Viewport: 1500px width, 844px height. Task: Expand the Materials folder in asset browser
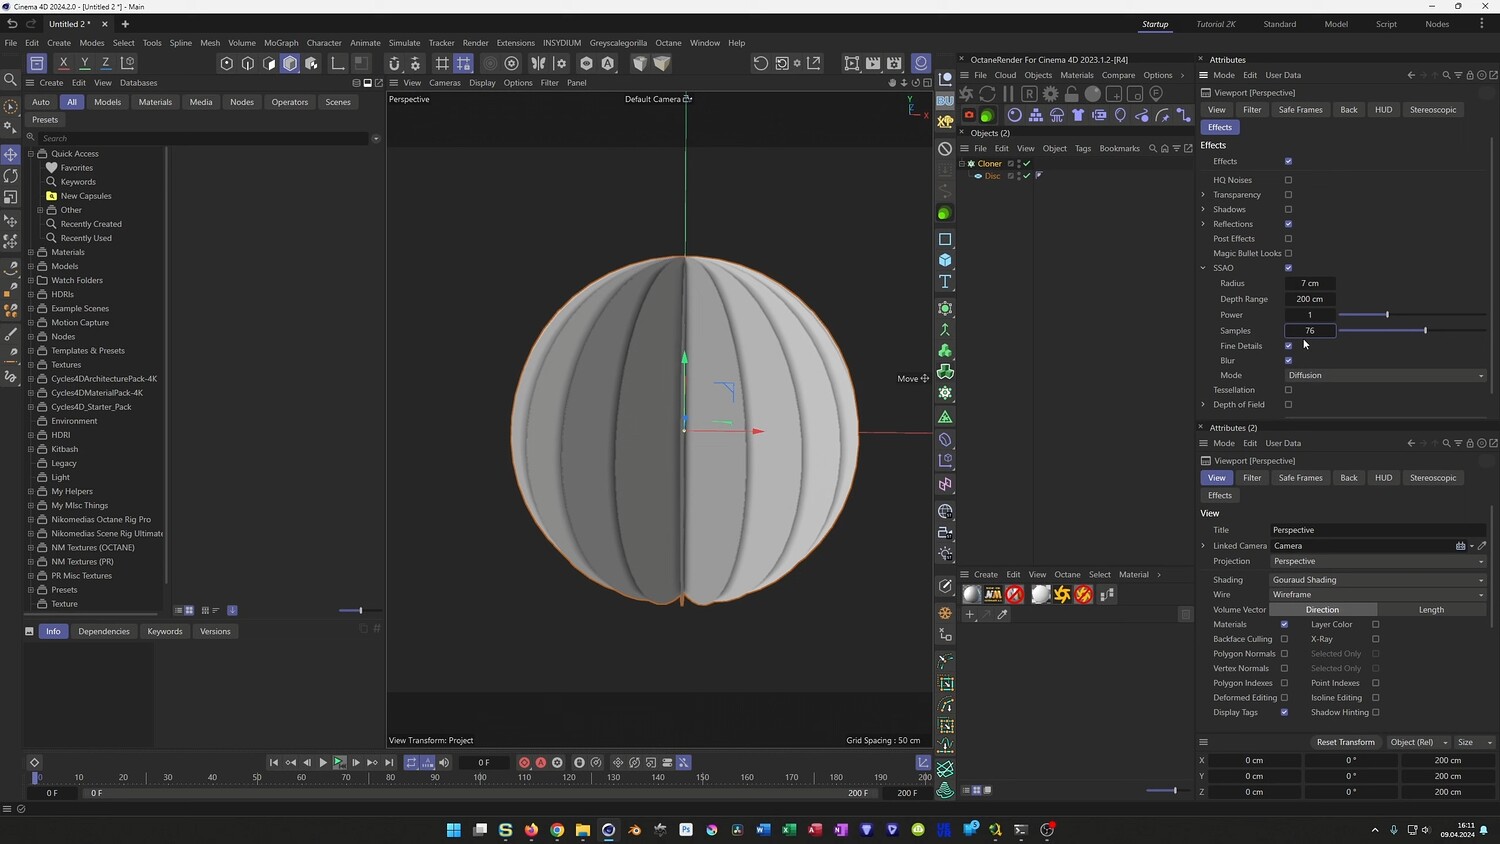point(31,252)
